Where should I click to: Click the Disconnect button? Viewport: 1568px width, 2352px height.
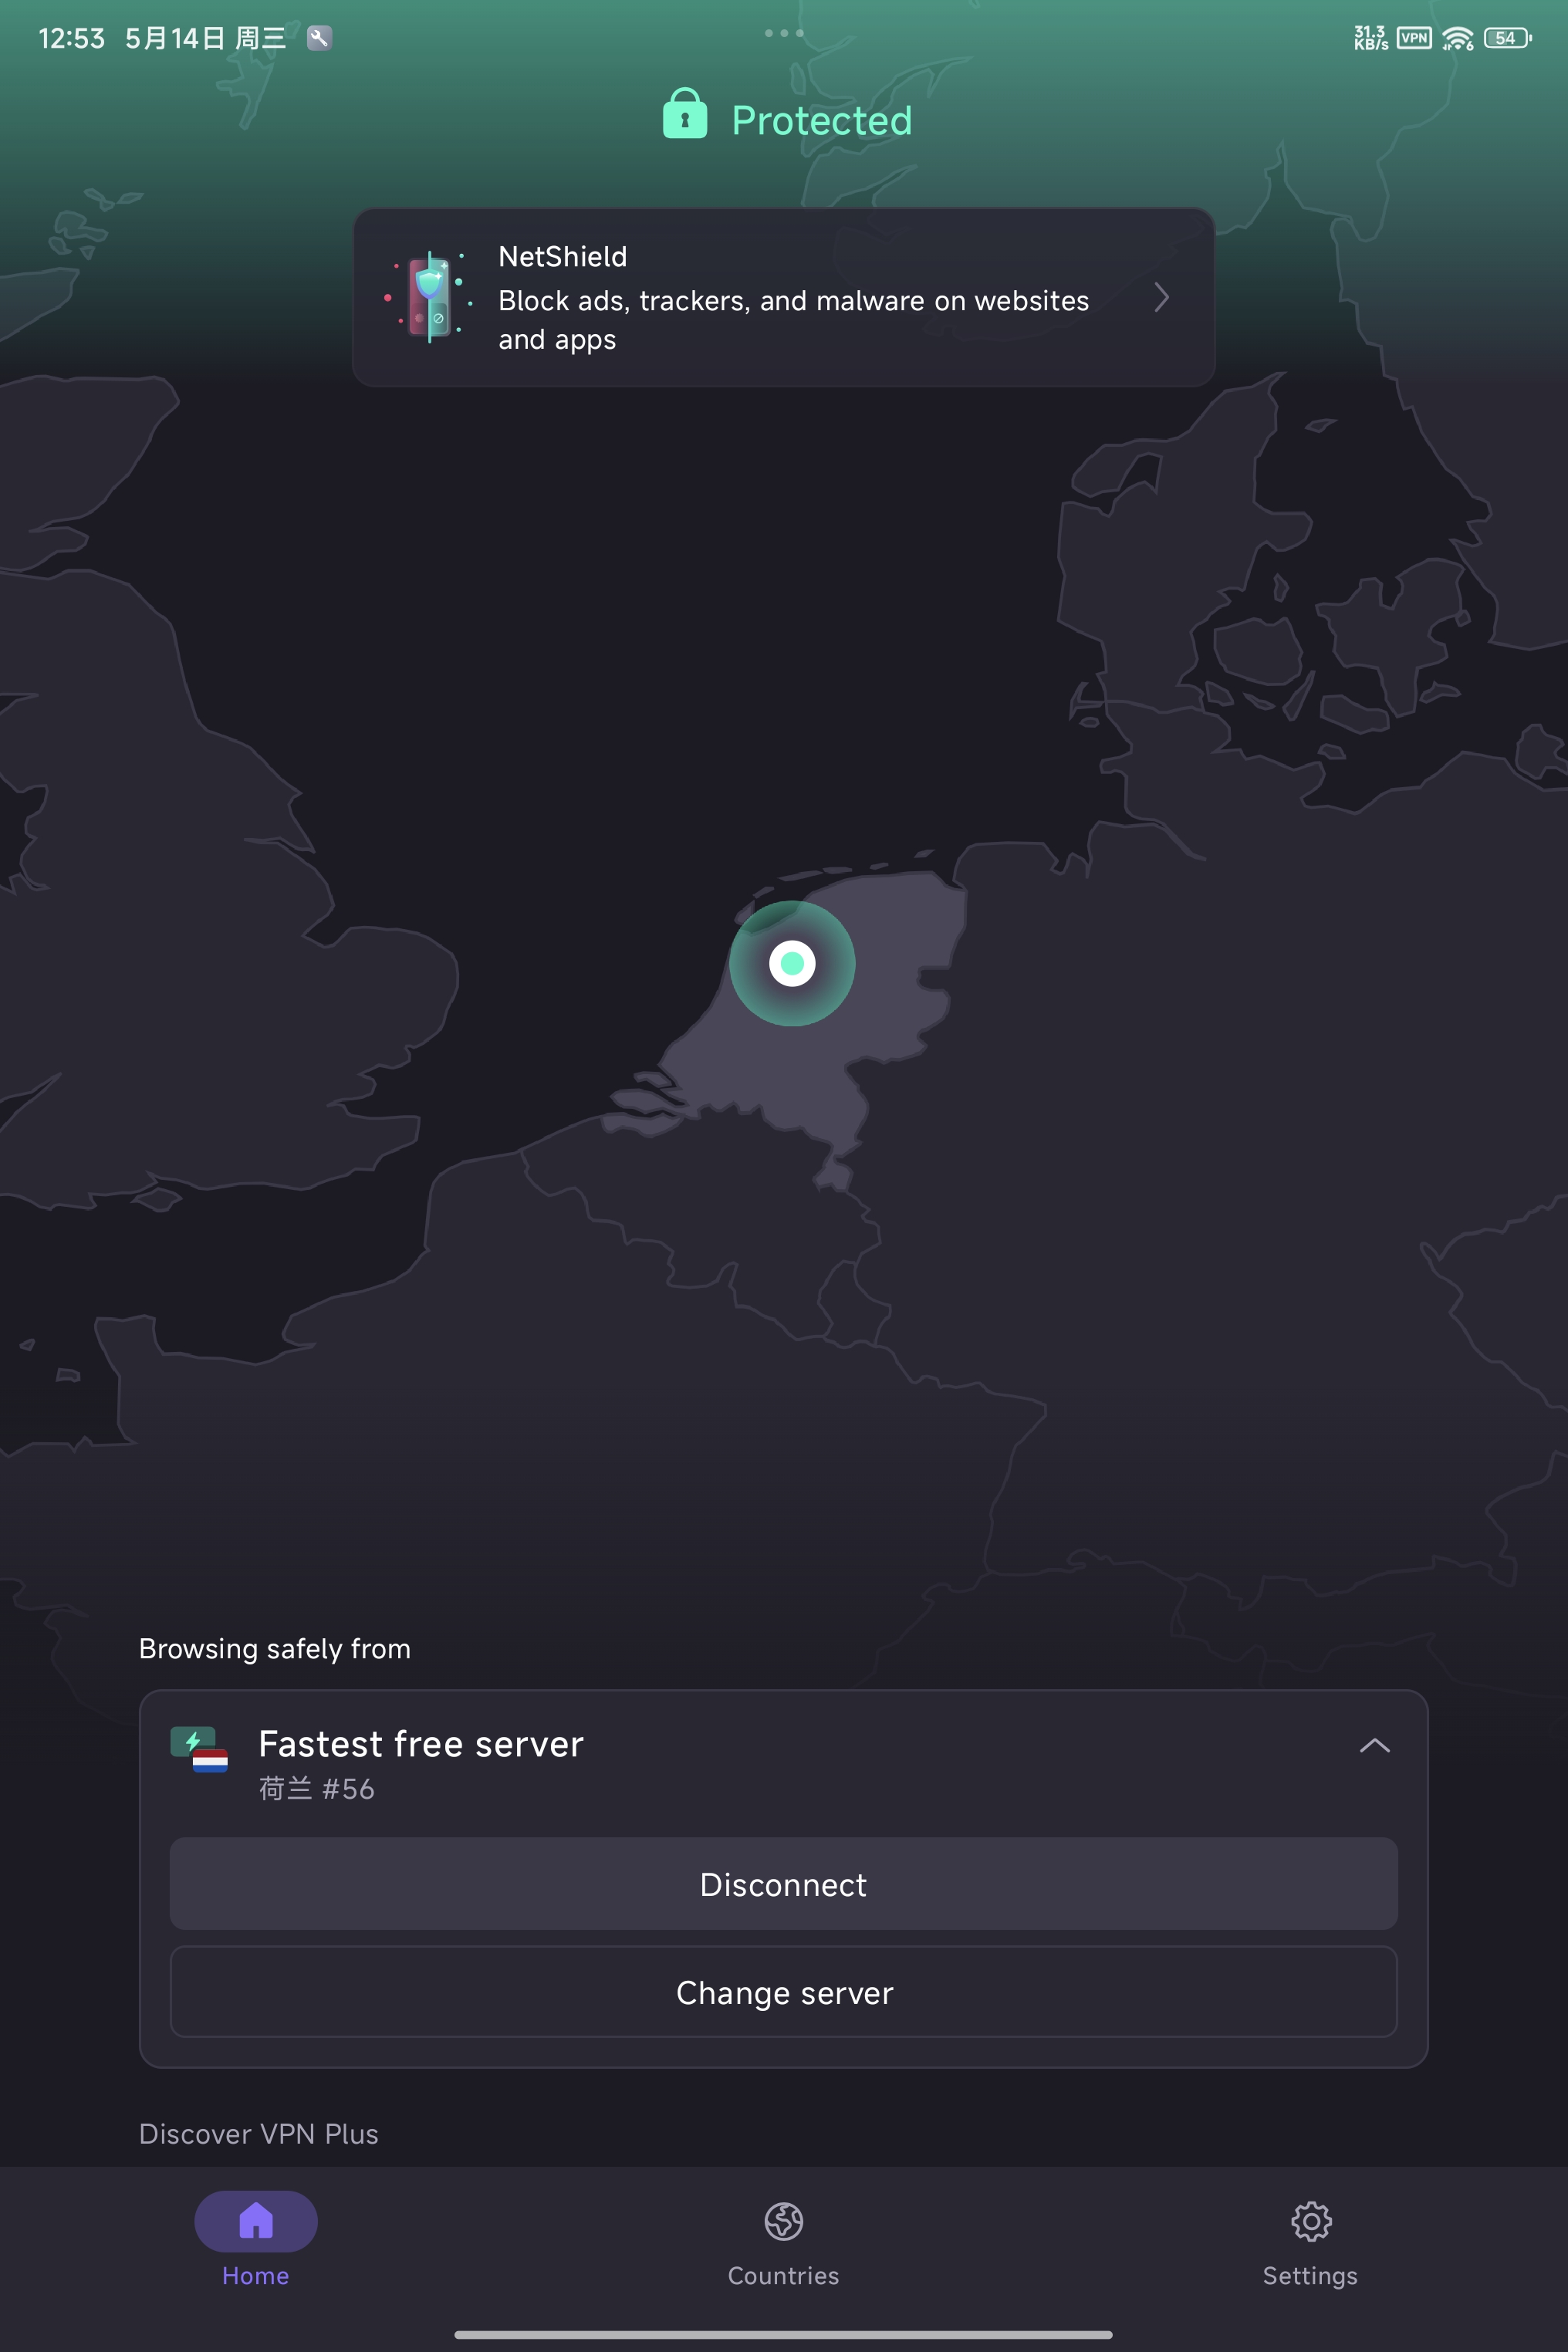click(784, 1884)
